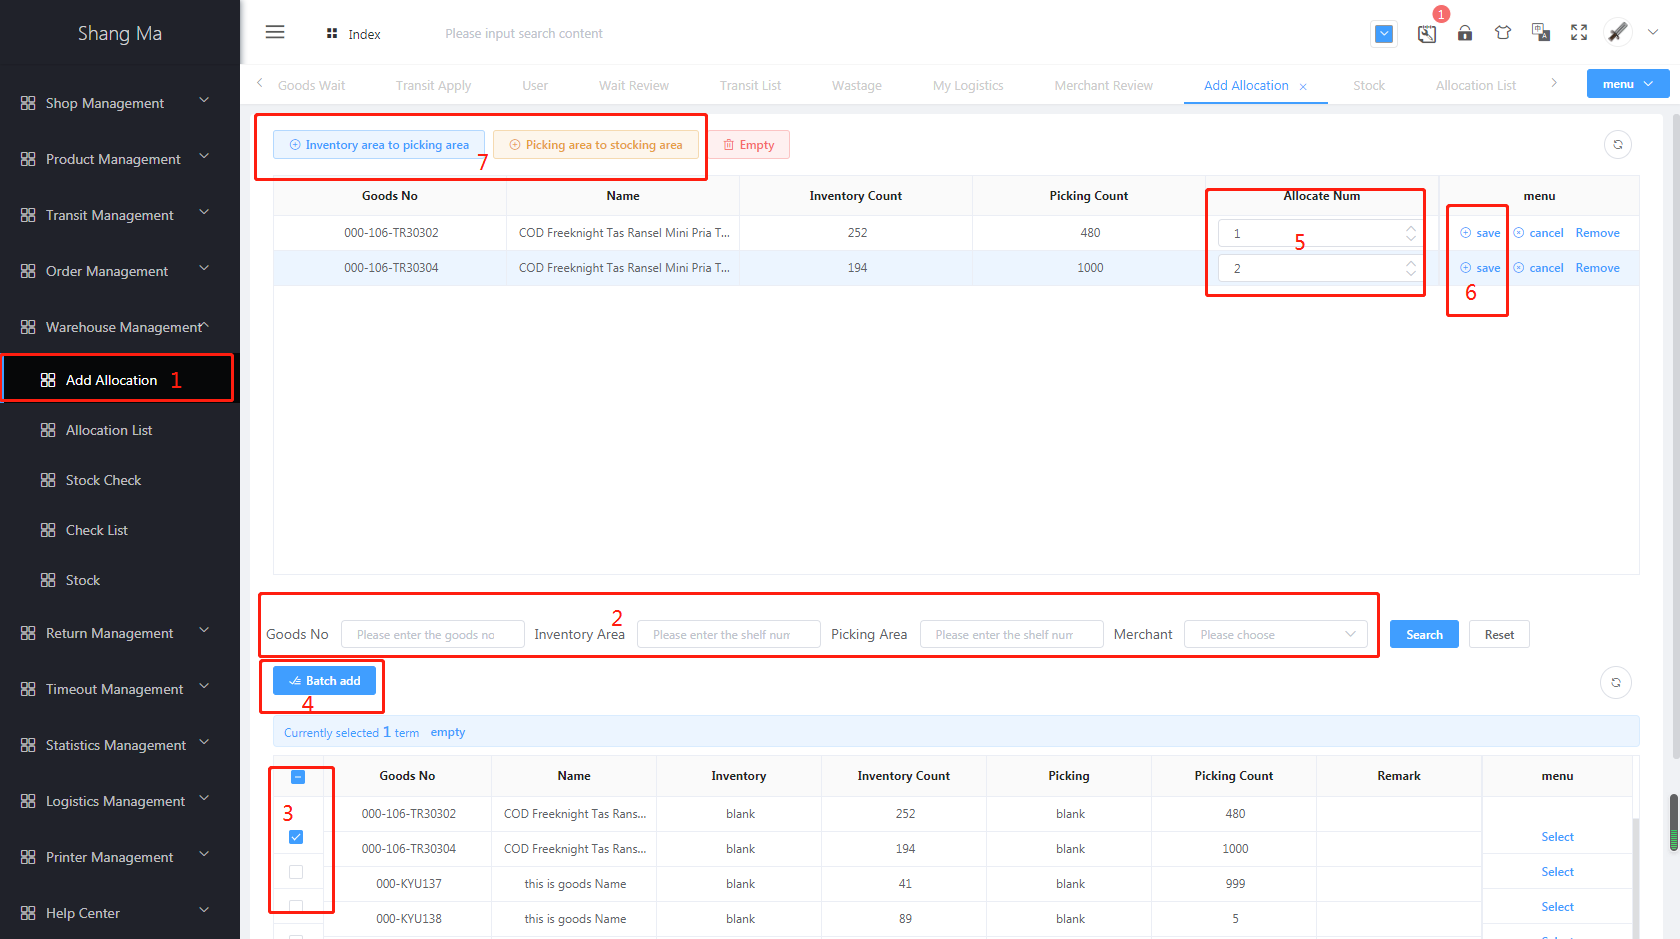Screen dimensions: 1680x939
Task: Click the Goods No input field
Action: [x=433, y=634]
